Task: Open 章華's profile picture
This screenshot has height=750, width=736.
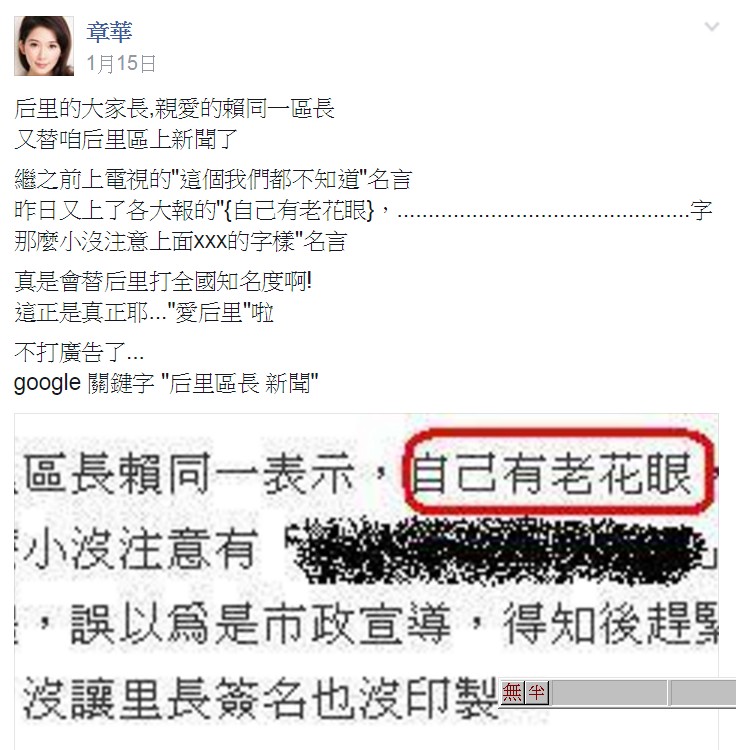Action: click(x=44, y=46)
